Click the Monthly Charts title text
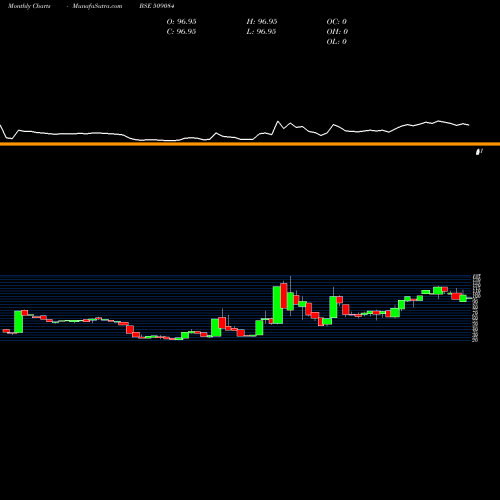500x500 pixels. tap(29, 6)
